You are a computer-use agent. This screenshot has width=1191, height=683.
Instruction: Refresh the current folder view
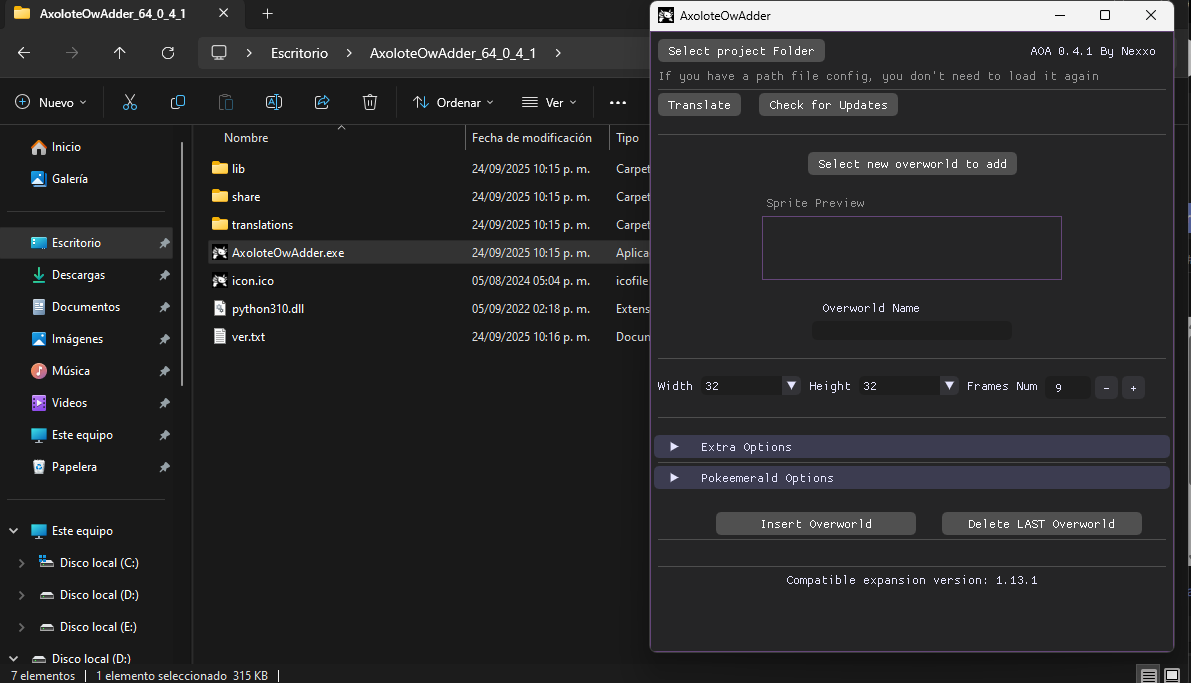pos(168,53)
